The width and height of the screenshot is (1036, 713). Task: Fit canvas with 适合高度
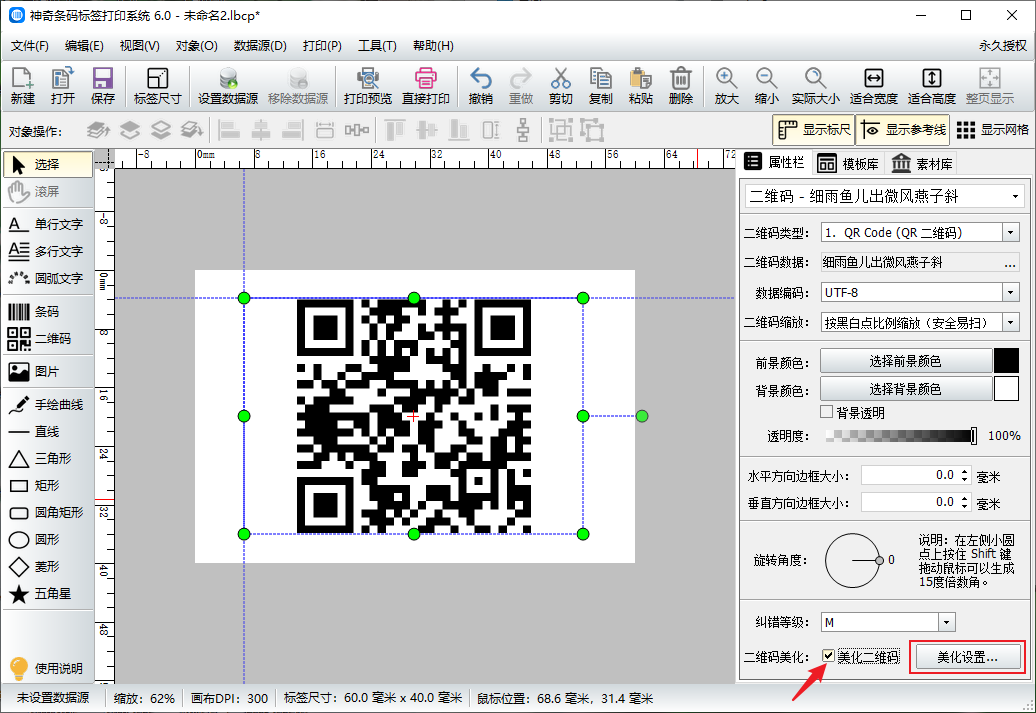pos(932,86)
